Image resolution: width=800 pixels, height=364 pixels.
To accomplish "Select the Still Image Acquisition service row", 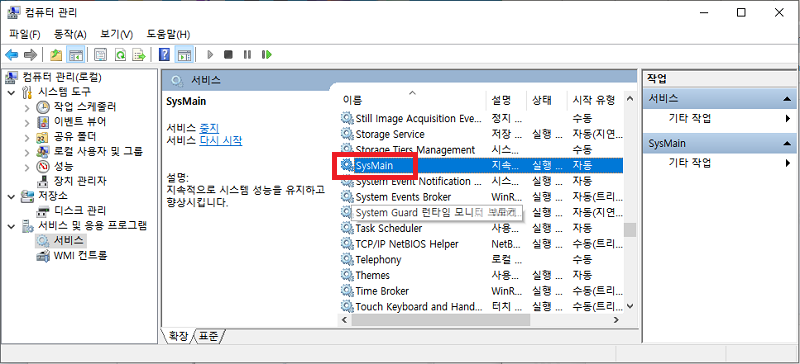I will [x=481, y=118].
